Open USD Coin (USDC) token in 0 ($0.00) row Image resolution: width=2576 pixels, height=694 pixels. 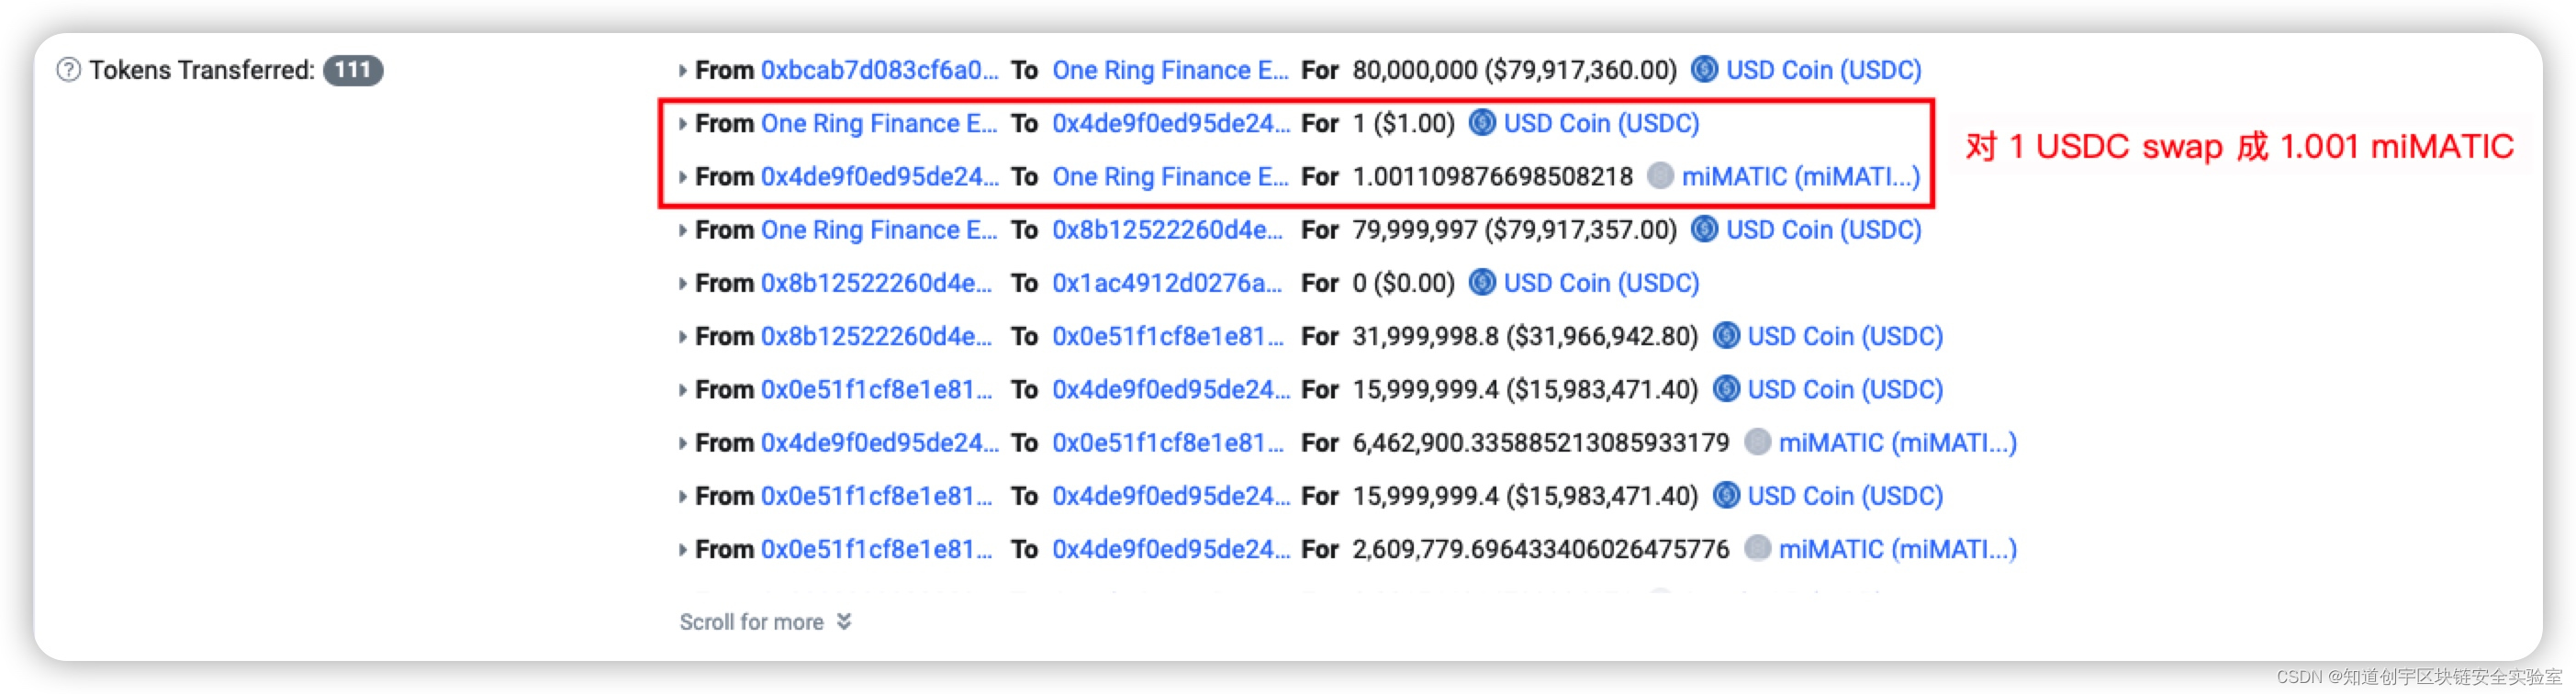pyautogui.click(x=1601, y=283)
